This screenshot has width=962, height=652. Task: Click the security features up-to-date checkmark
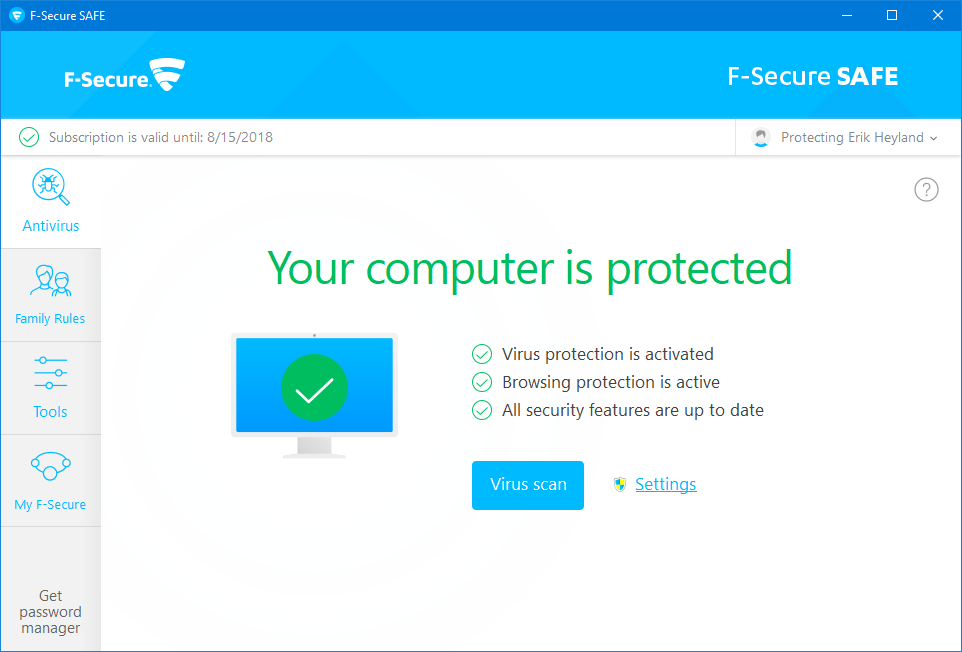coord(482,410)
